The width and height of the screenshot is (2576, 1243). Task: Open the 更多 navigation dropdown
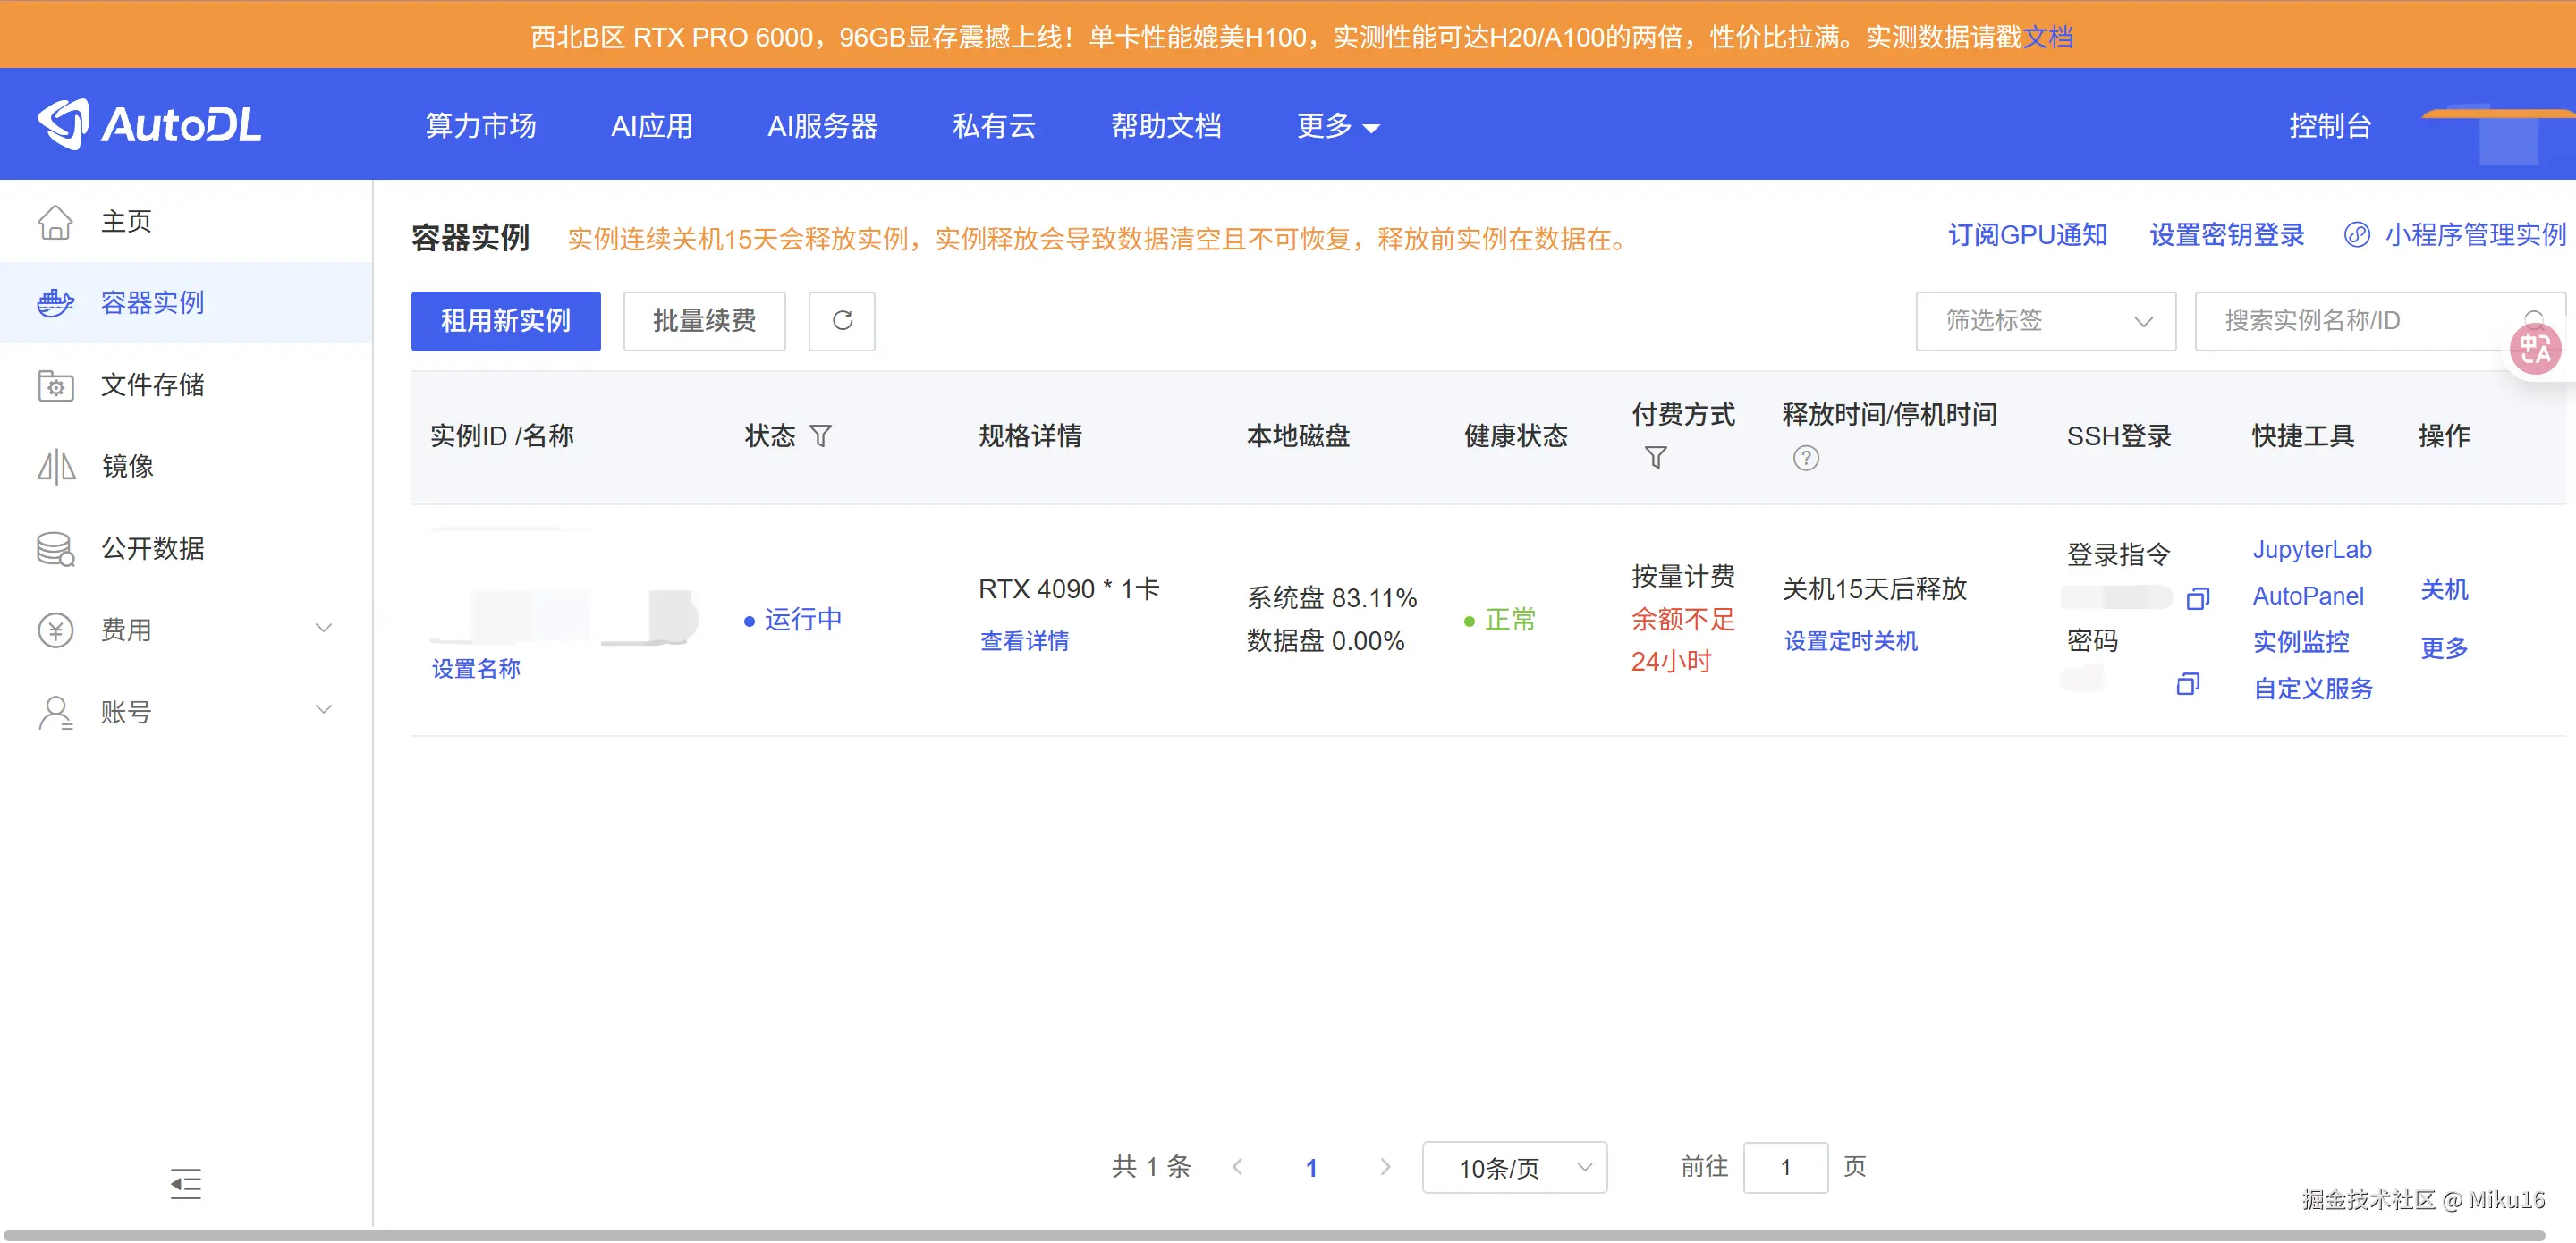tap(1337, 125)
